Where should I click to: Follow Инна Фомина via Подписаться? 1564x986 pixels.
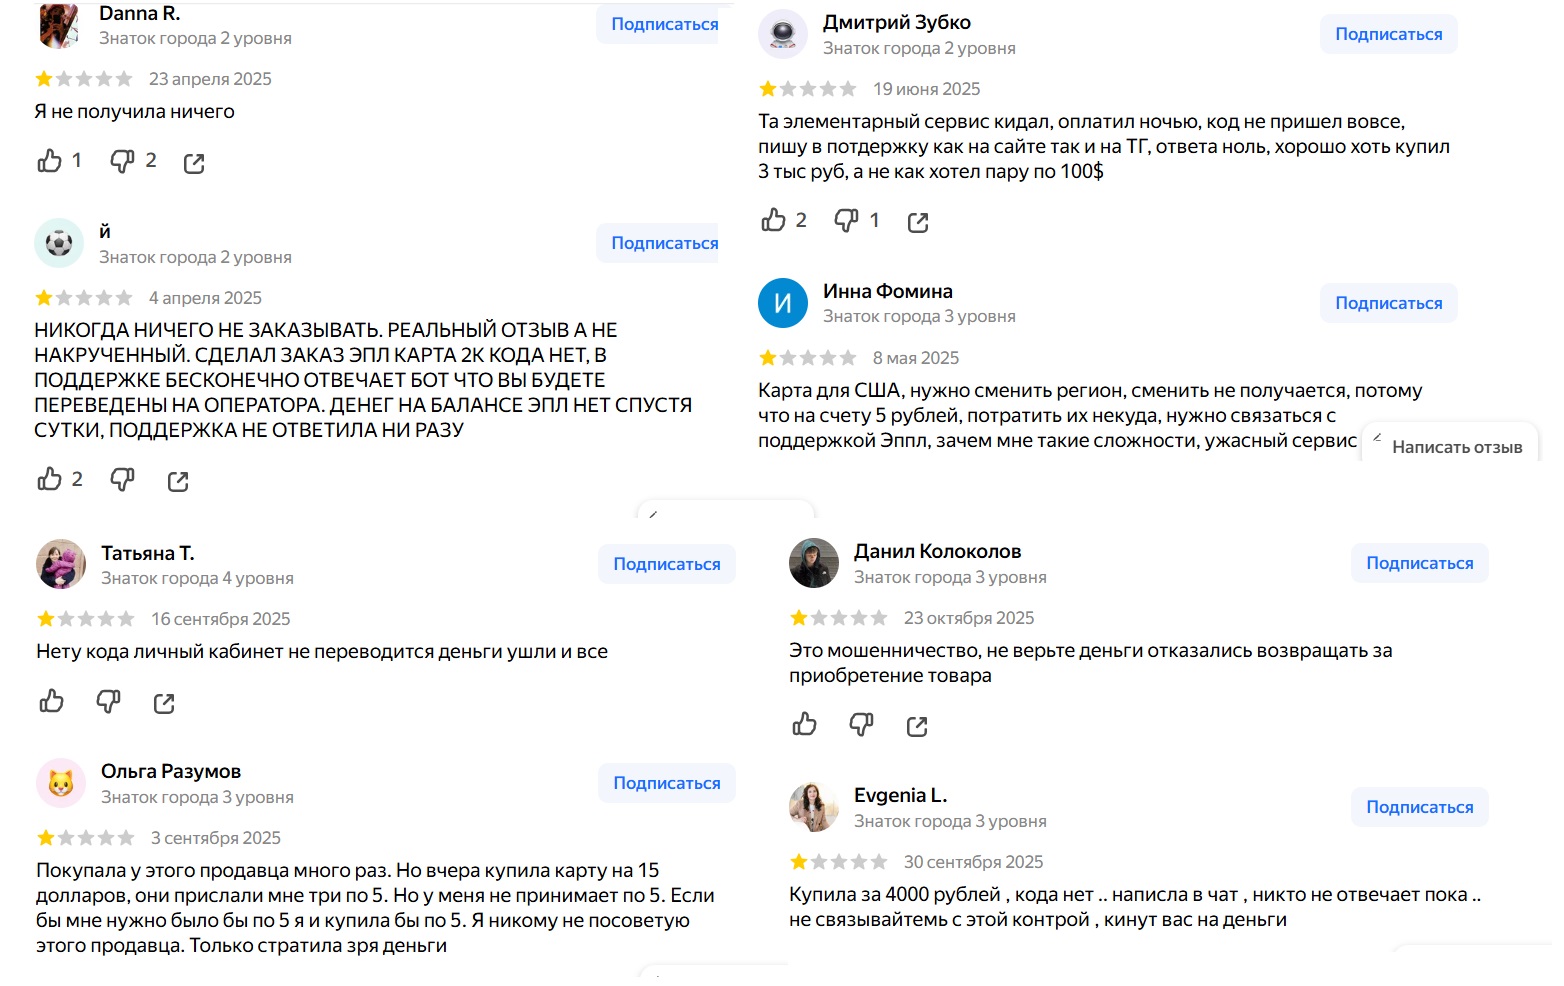point(1388,302)
